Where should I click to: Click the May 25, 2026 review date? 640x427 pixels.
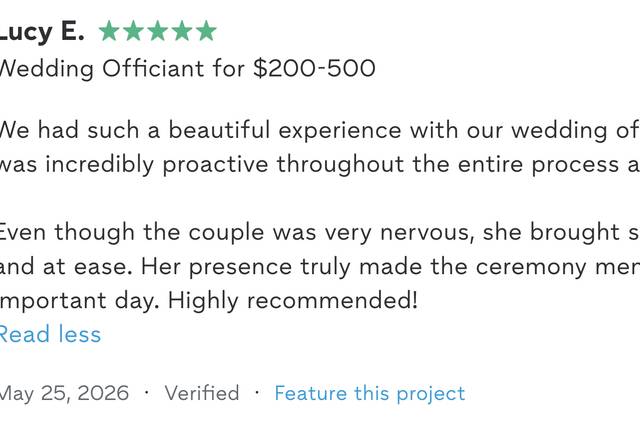point(64,394)
